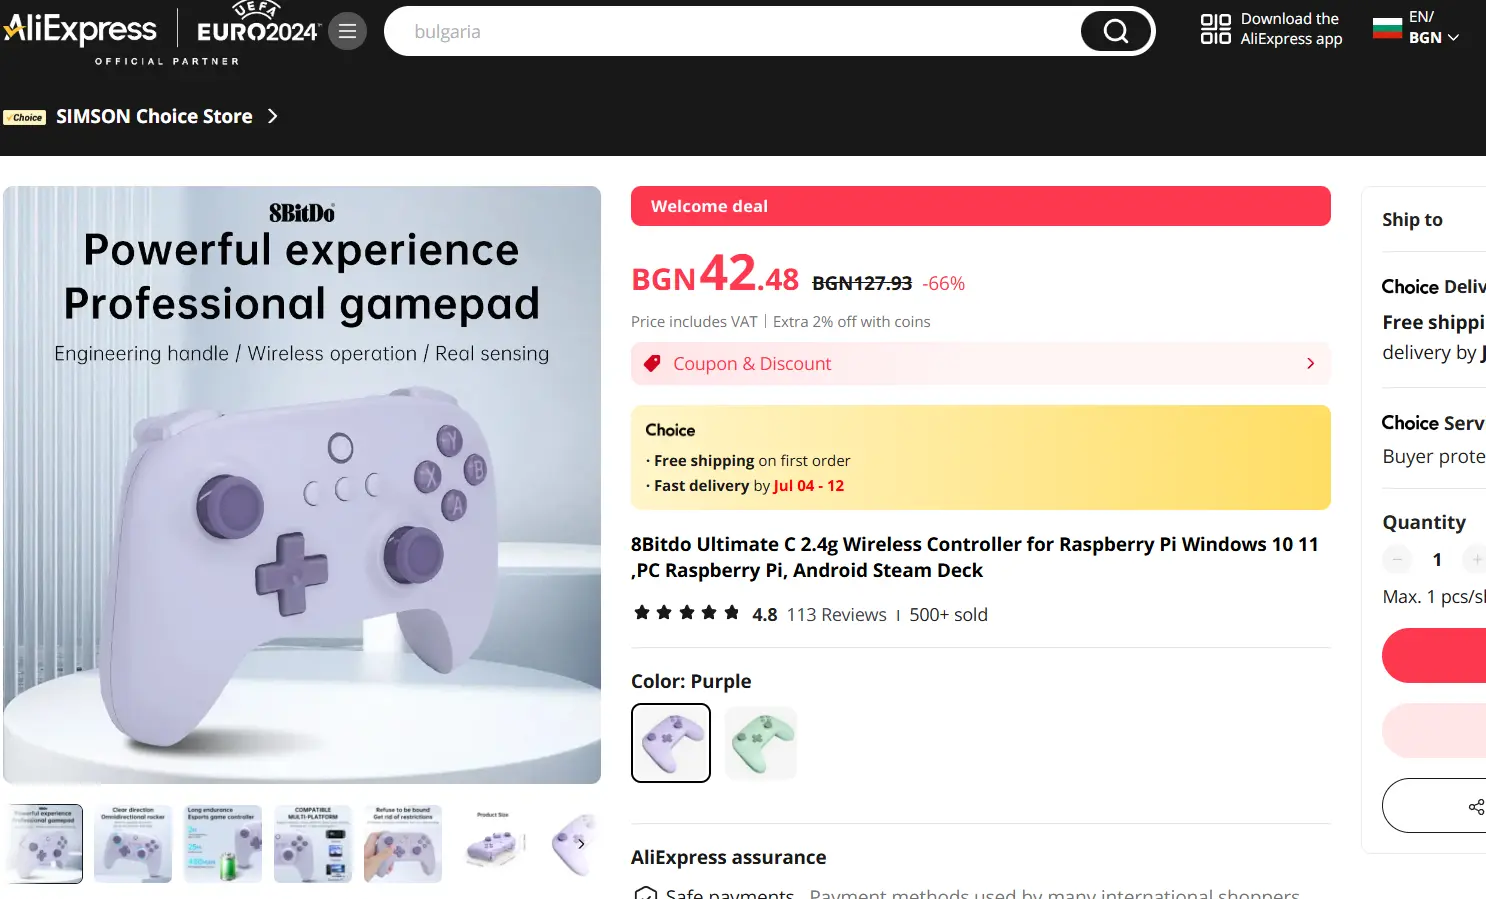Expand Coupon & Discount row
Screen dimensions: 1486x899
pos(981,364)
